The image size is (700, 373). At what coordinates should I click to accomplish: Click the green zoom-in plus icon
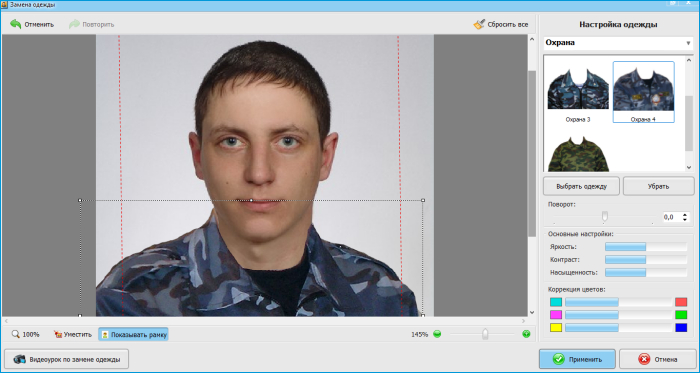[526, 334]
